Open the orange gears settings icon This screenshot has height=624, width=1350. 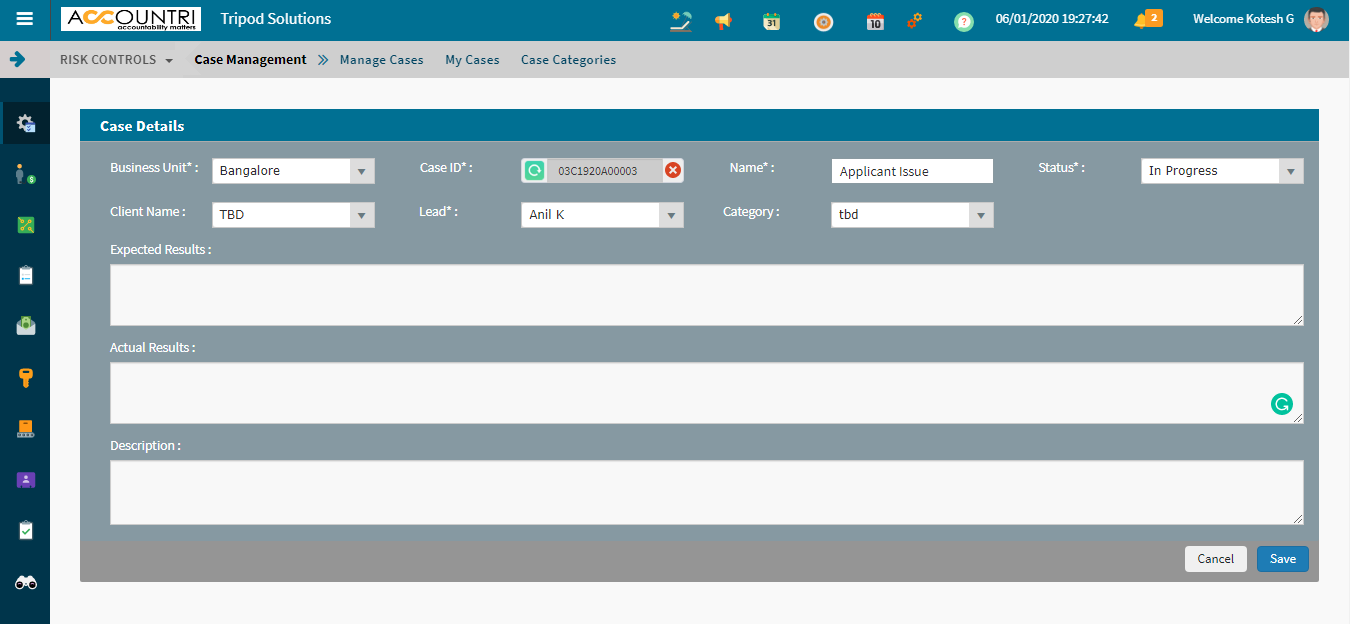pos(915,20)
